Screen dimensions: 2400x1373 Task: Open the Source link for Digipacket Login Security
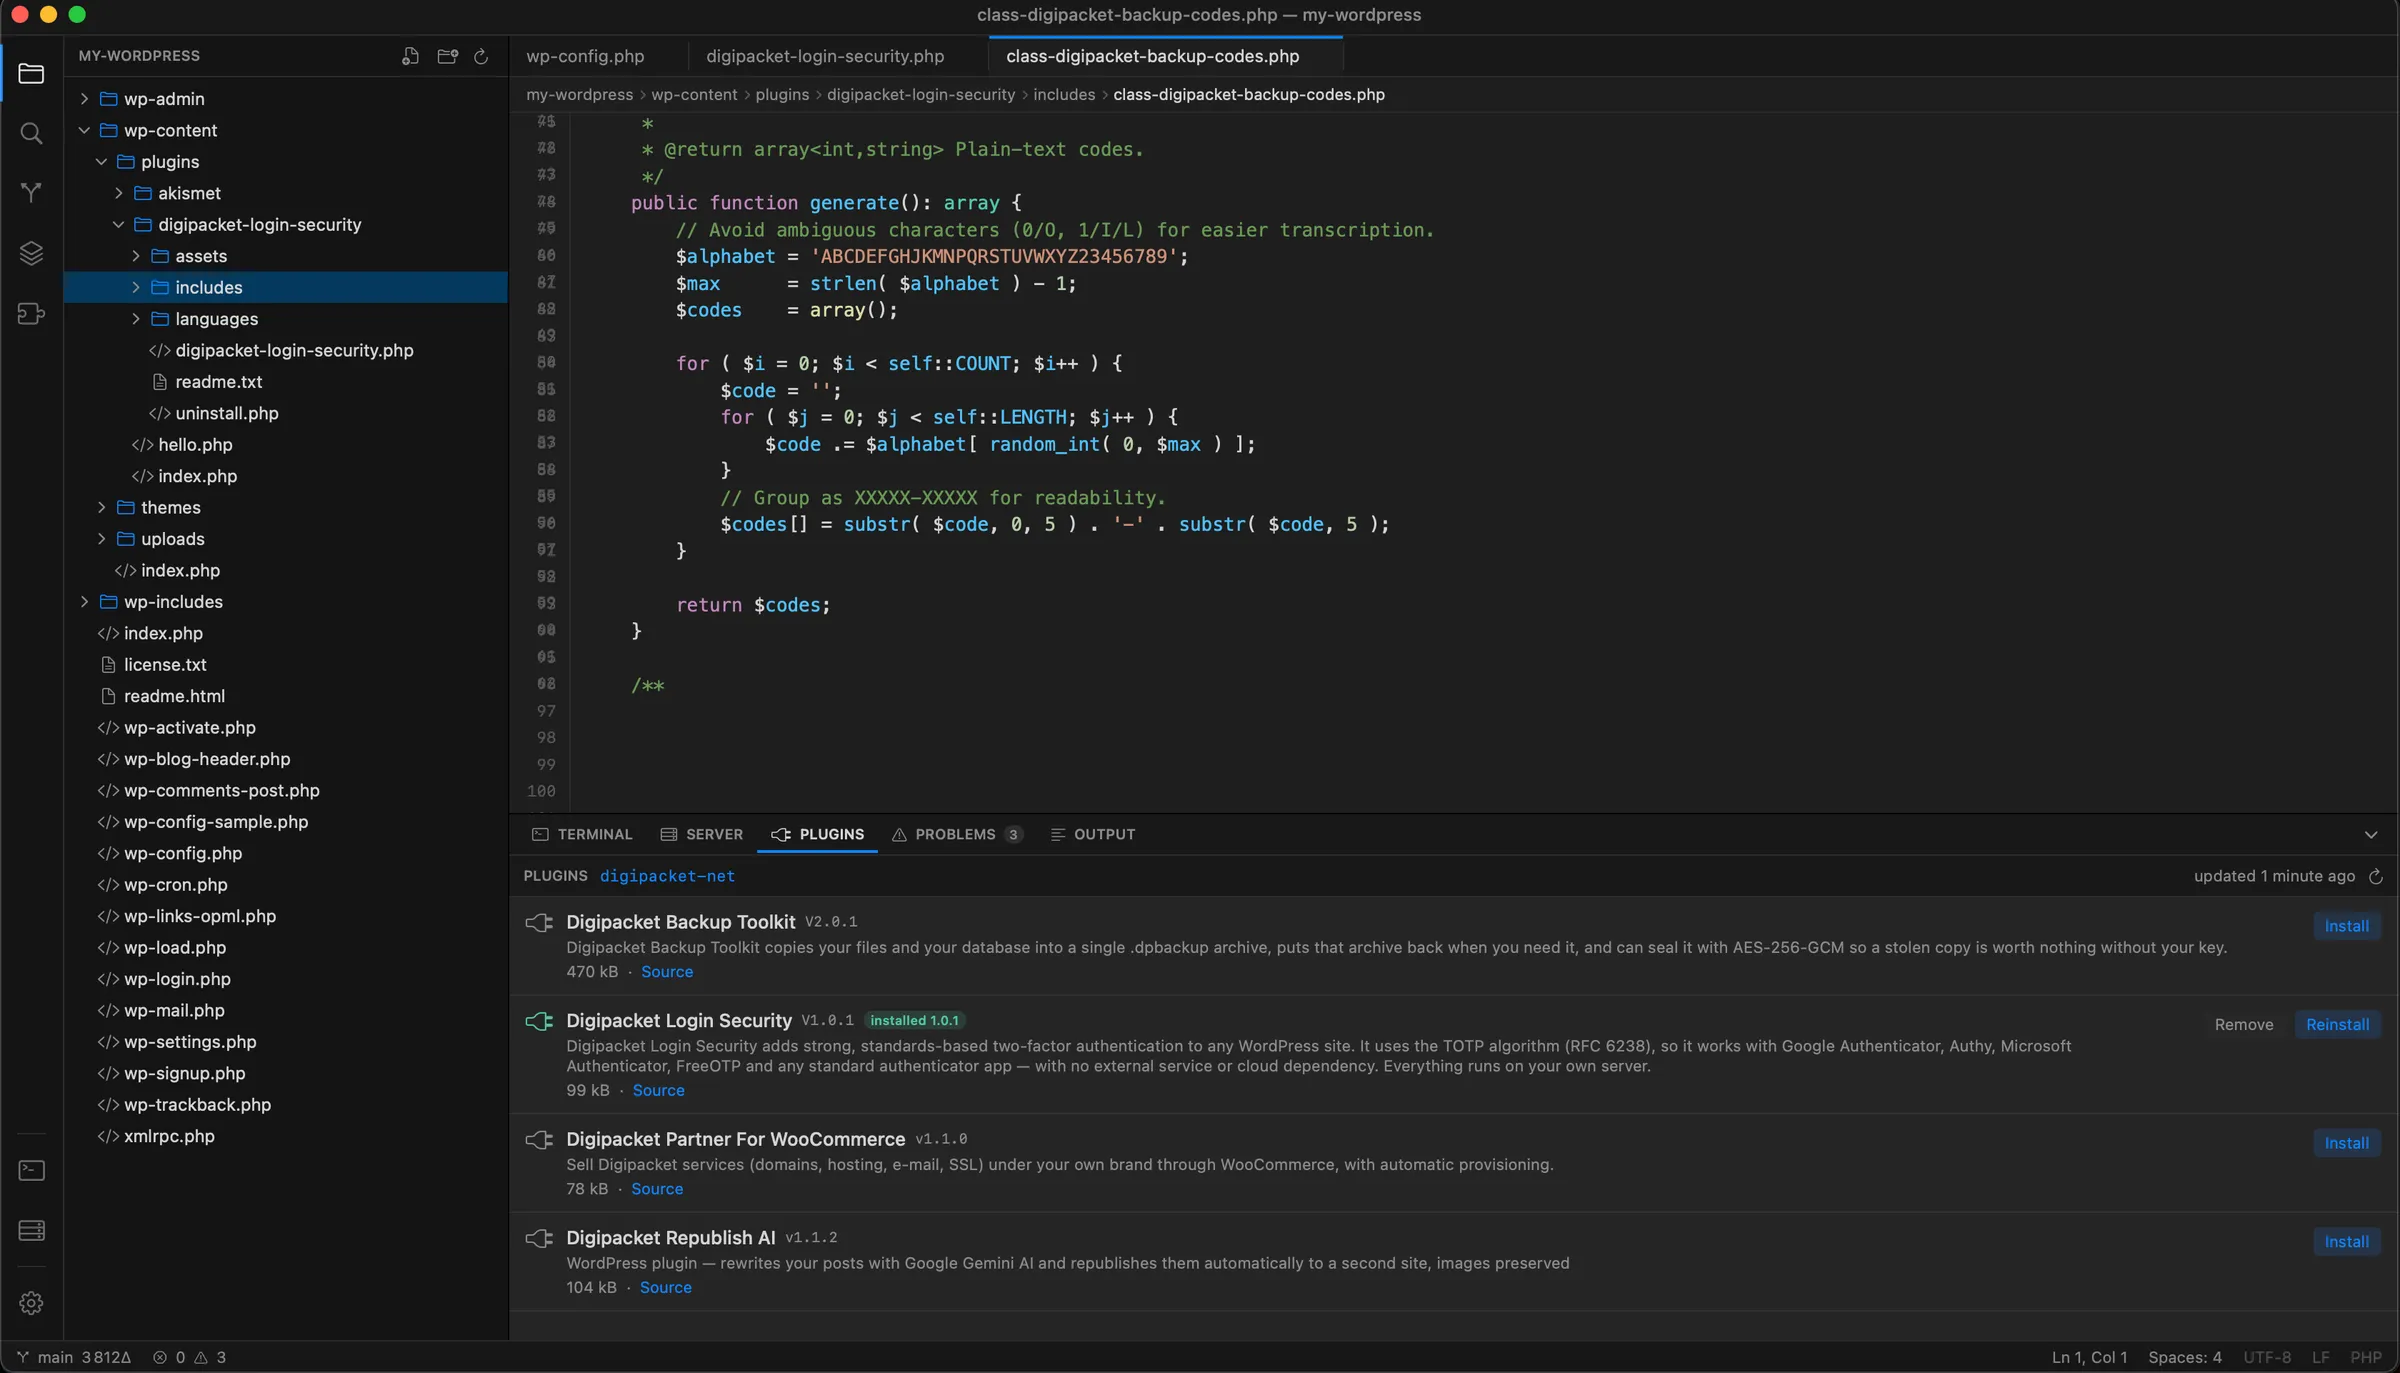(x=658, y=1091)
